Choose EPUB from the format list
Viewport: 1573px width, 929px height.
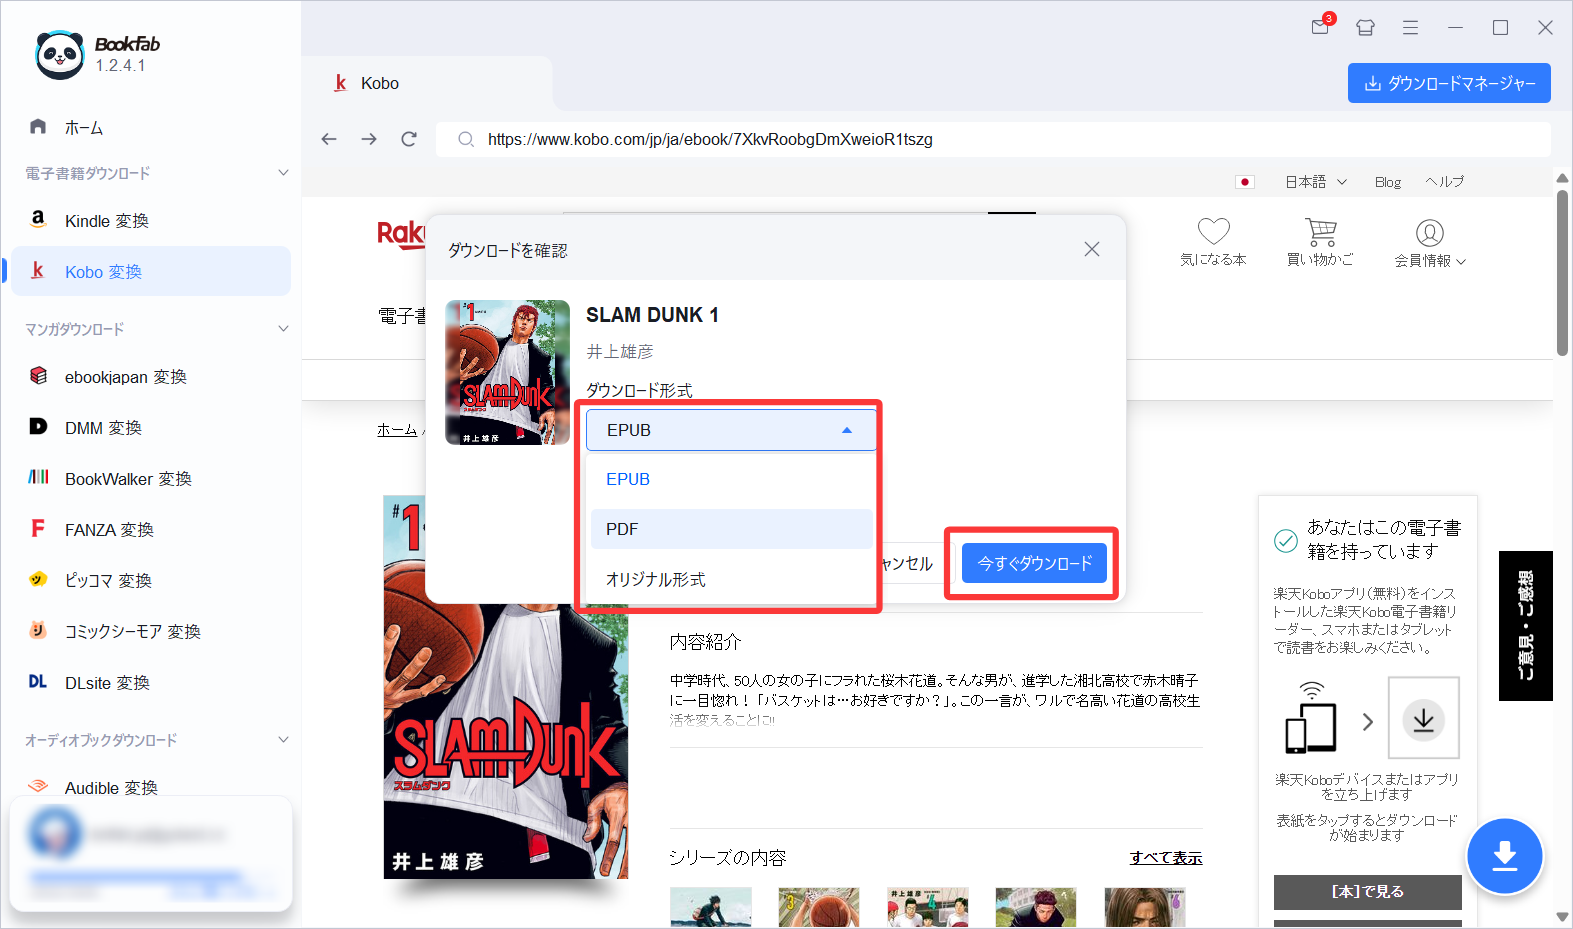click(x=731, y=479)
